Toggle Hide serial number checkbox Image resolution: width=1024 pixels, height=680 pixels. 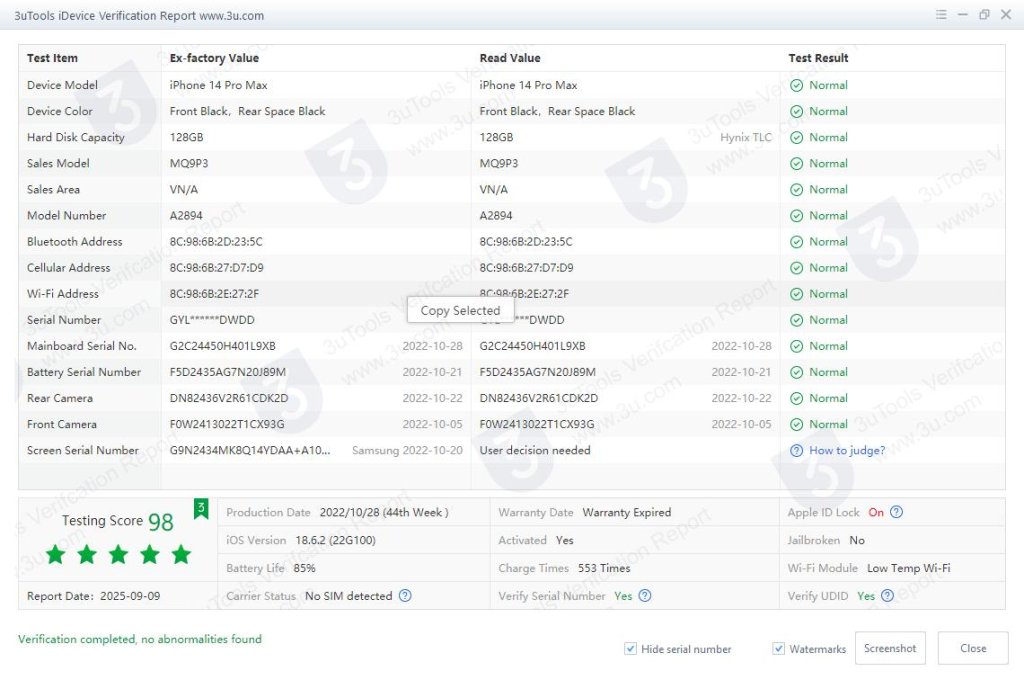(630, 649)
